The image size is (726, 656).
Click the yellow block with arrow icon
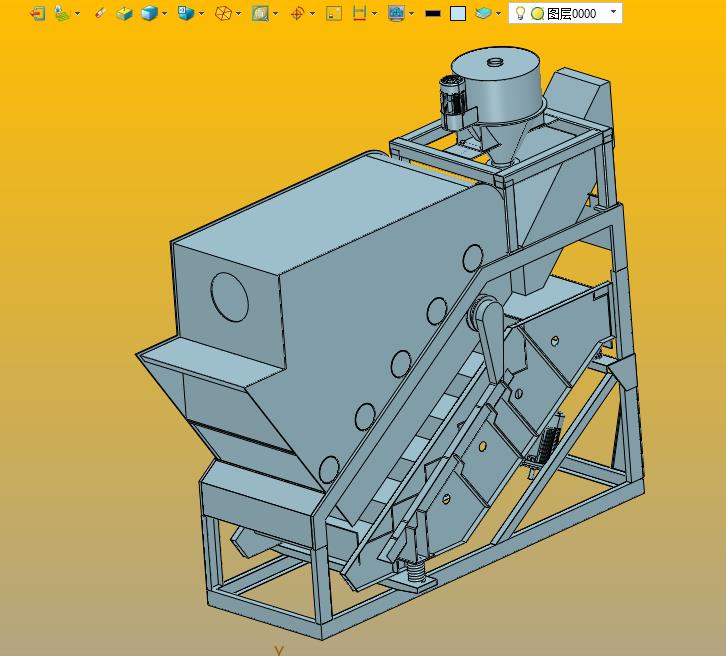[x=124, y=13]
